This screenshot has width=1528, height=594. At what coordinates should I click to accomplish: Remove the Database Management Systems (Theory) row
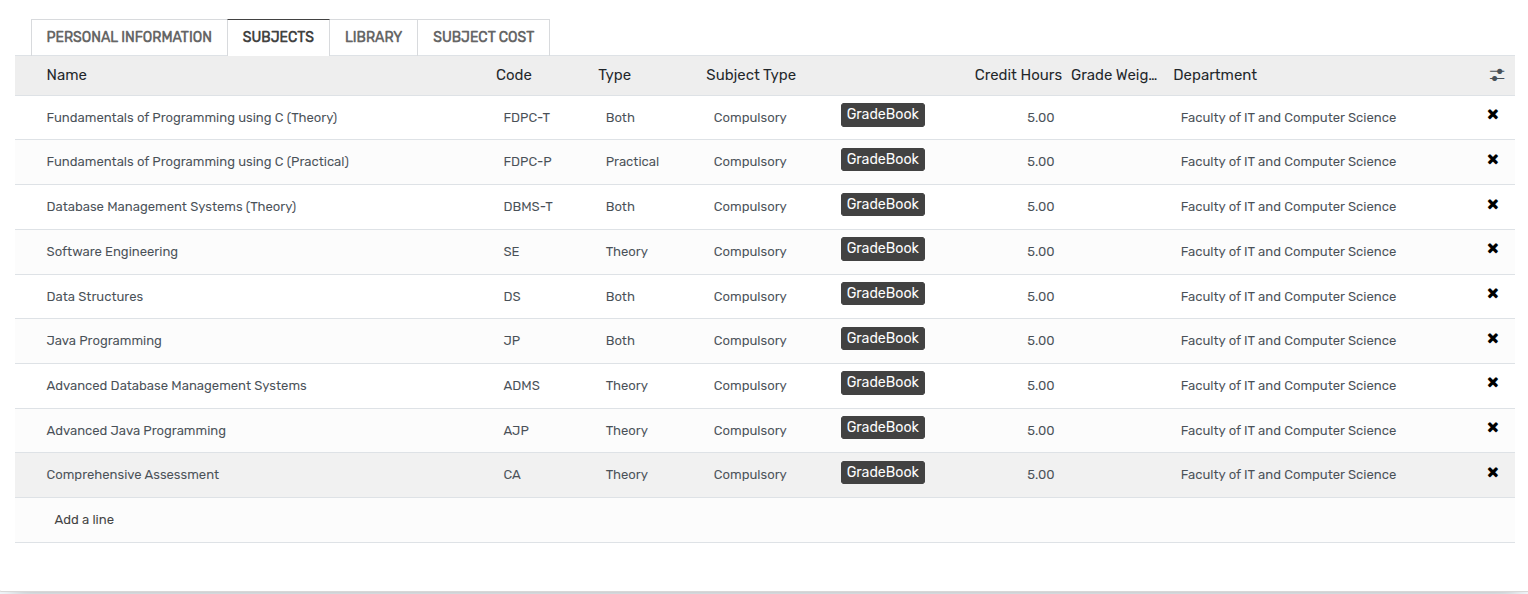pos(1492,205)
